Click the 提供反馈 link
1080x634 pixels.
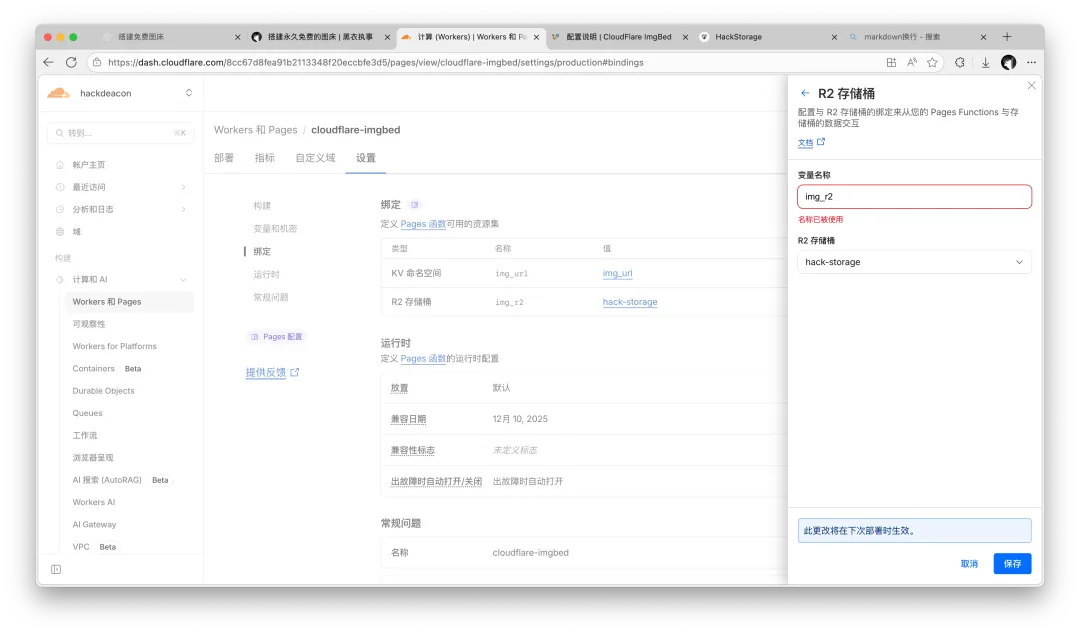[266, 372]
